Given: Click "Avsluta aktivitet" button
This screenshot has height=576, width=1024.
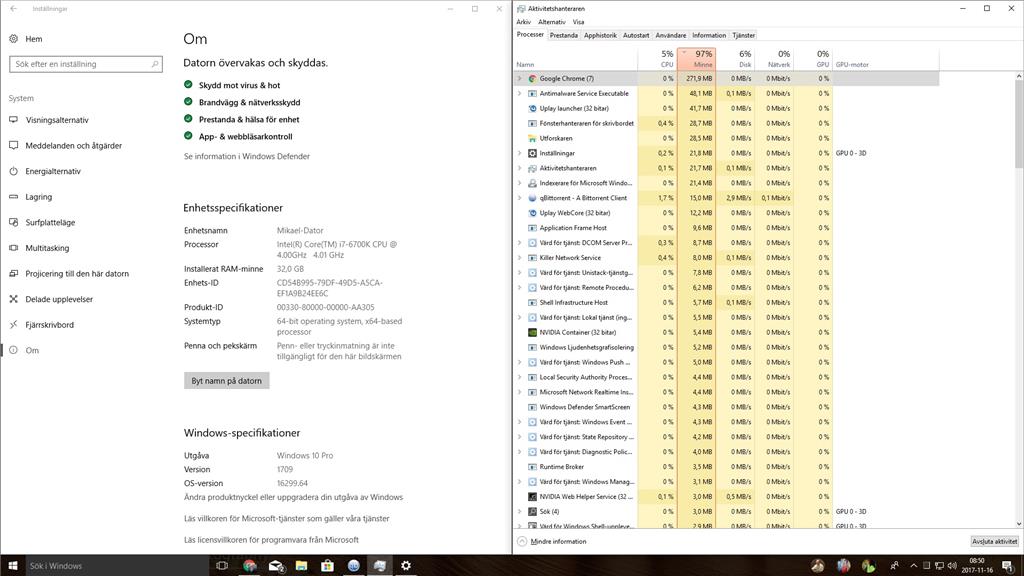Looking at the screenshot, I should (x=994, y=541).
